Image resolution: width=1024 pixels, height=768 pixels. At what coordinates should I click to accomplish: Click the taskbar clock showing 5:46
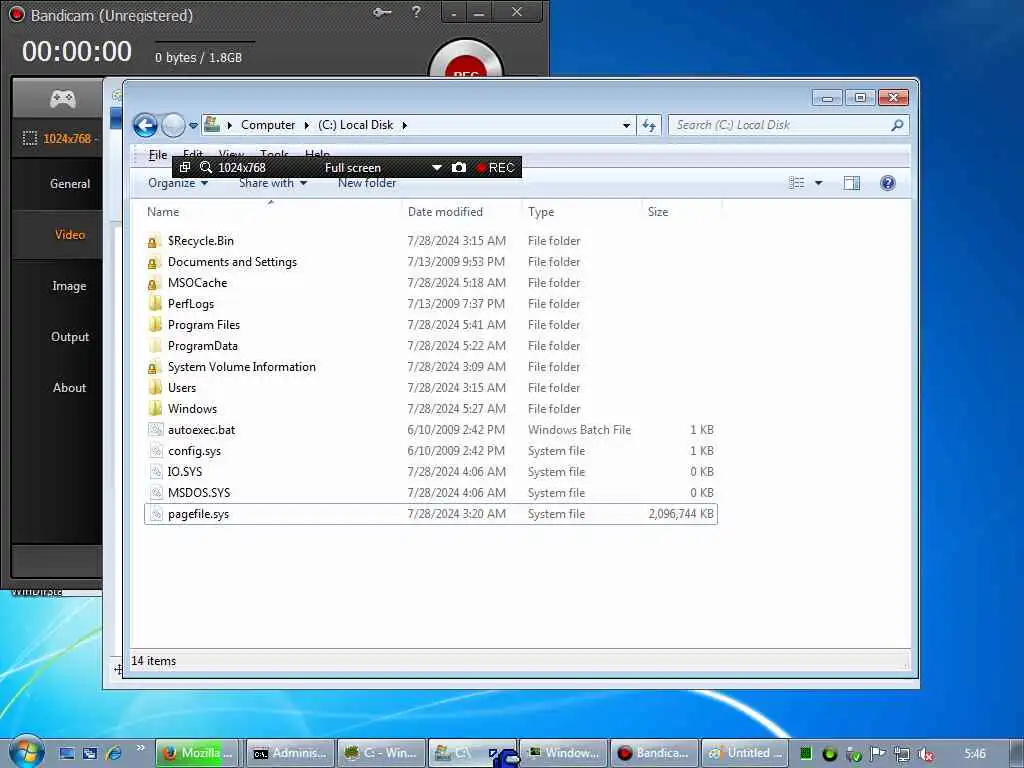974,754
